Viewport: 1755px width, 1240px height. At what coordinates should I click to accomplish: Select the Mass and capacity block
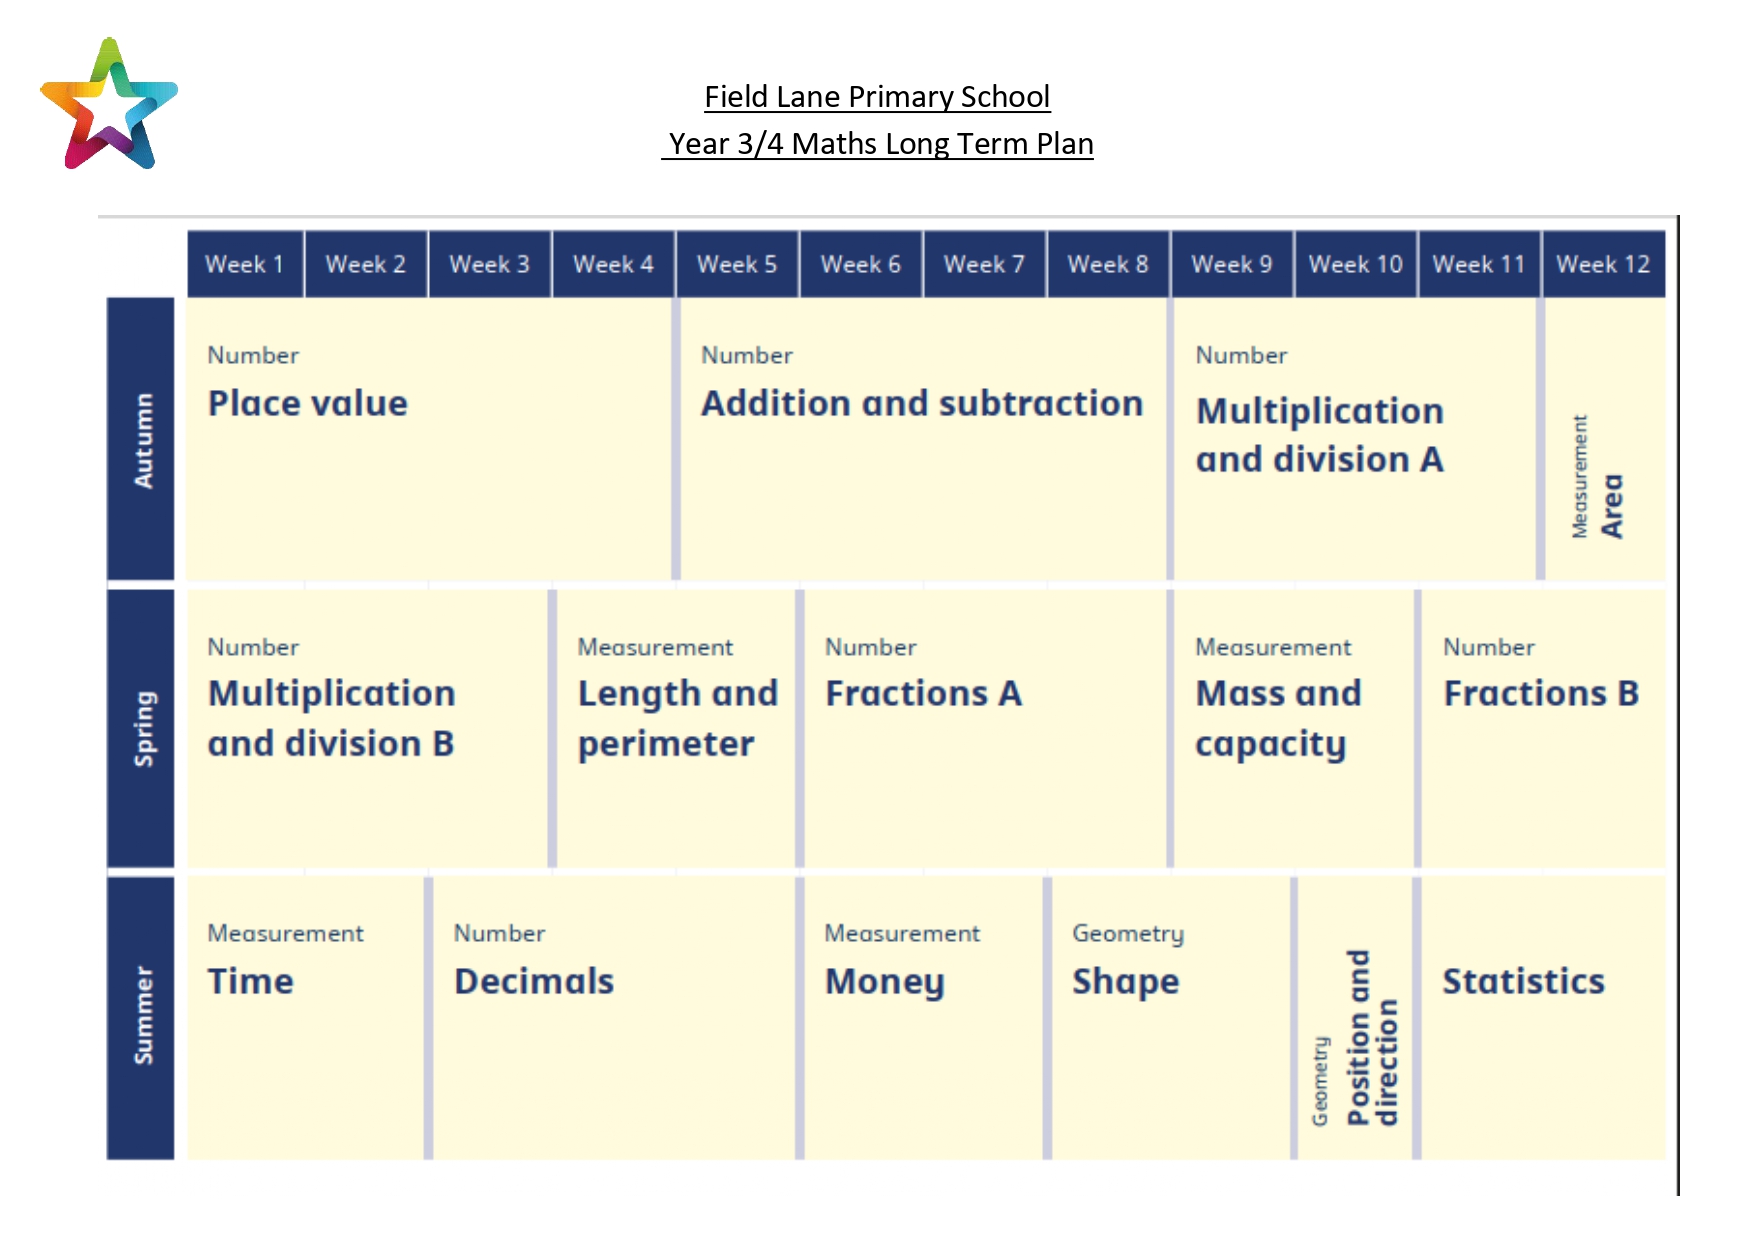pyautogui.click(x=1294, y=728)
